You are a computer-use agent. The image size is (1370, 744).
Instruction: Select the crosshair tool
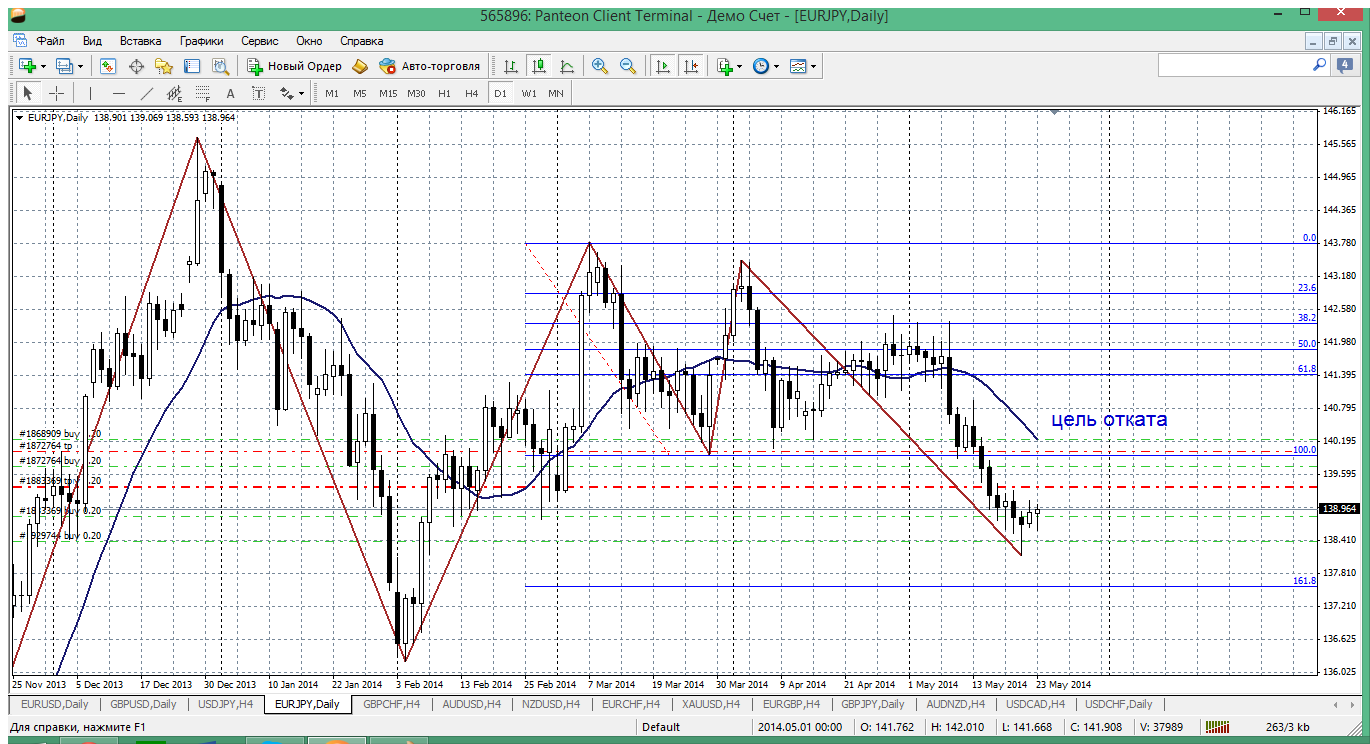coord(57,93)
